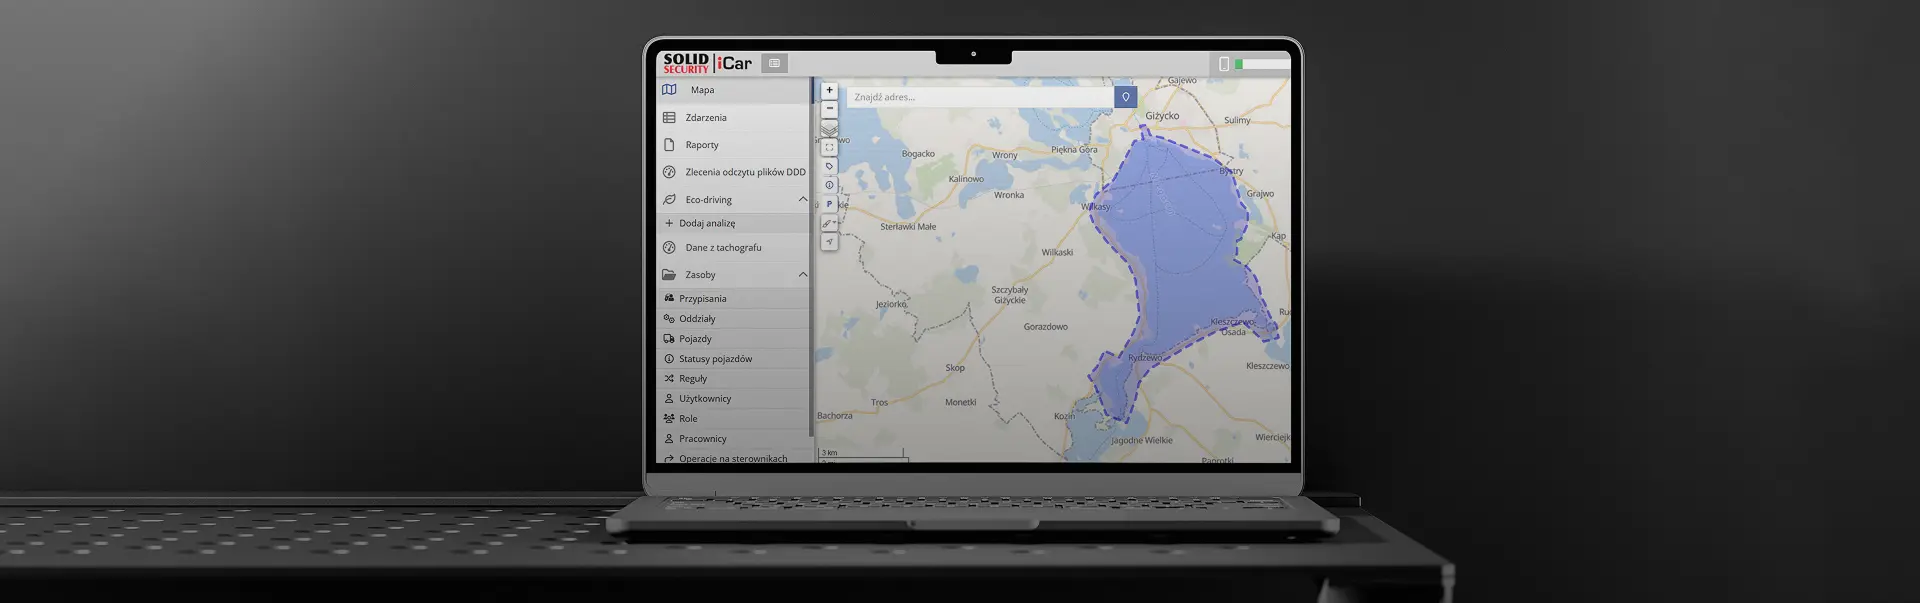Open the map layers selector
Image resolution: width=1920 pixels, height=603 pixels.
pyautogui.click(x=829, y=129)
